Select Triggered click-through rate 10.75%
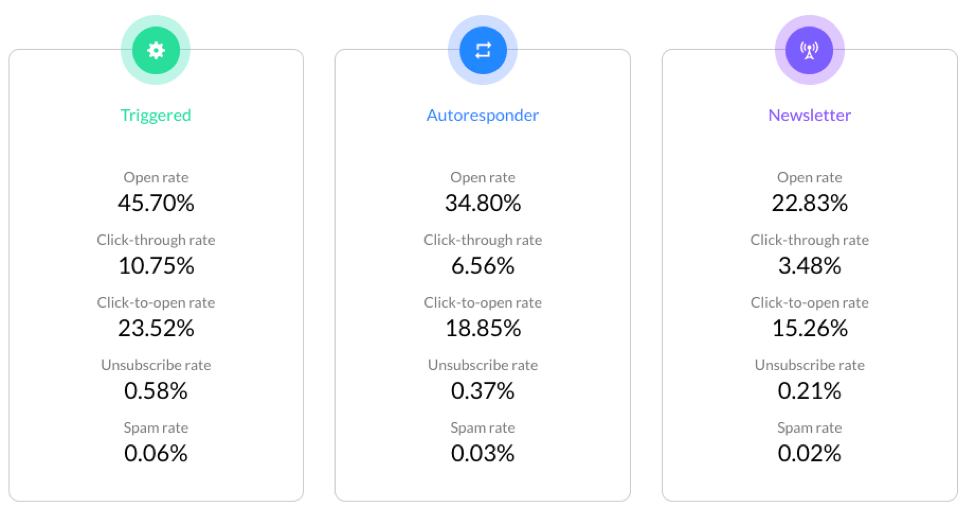 156,266
